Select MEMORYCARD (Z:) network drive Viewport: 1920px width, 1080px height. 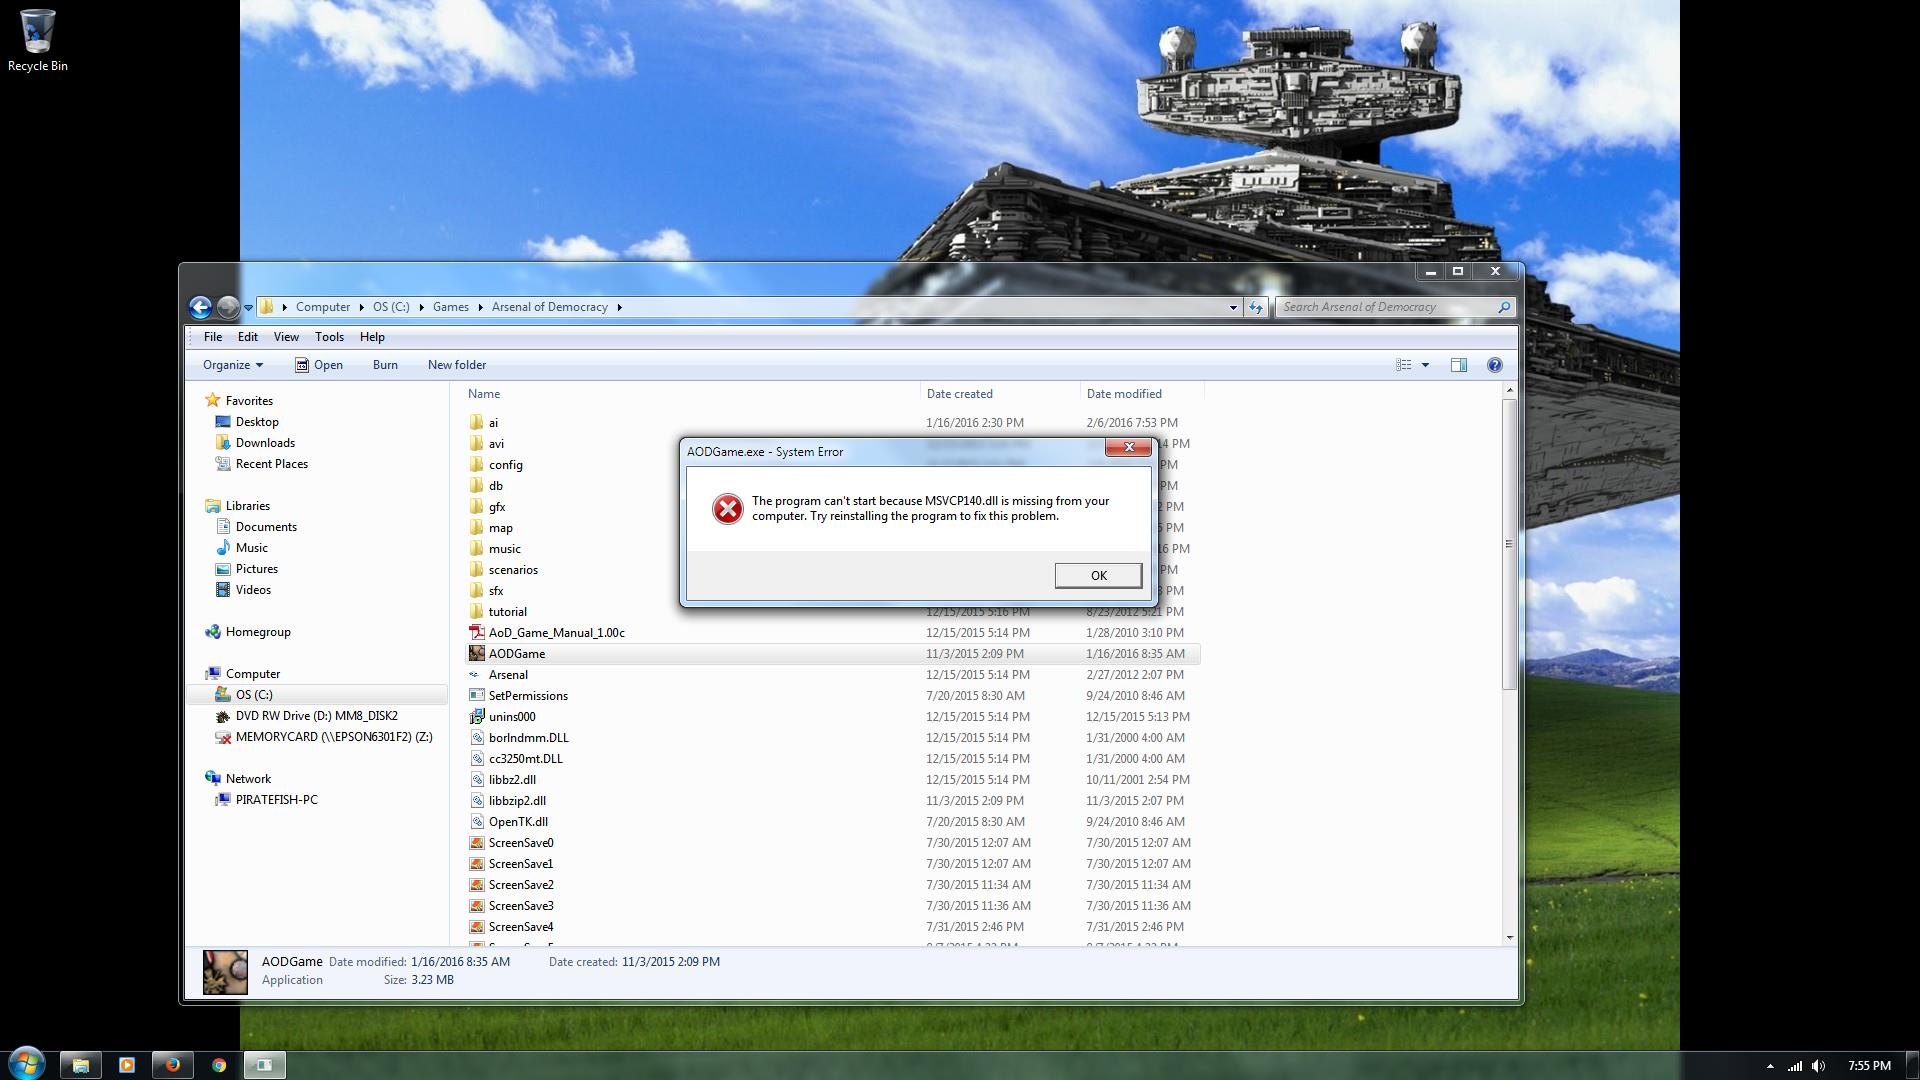click(x=333, y=737)
